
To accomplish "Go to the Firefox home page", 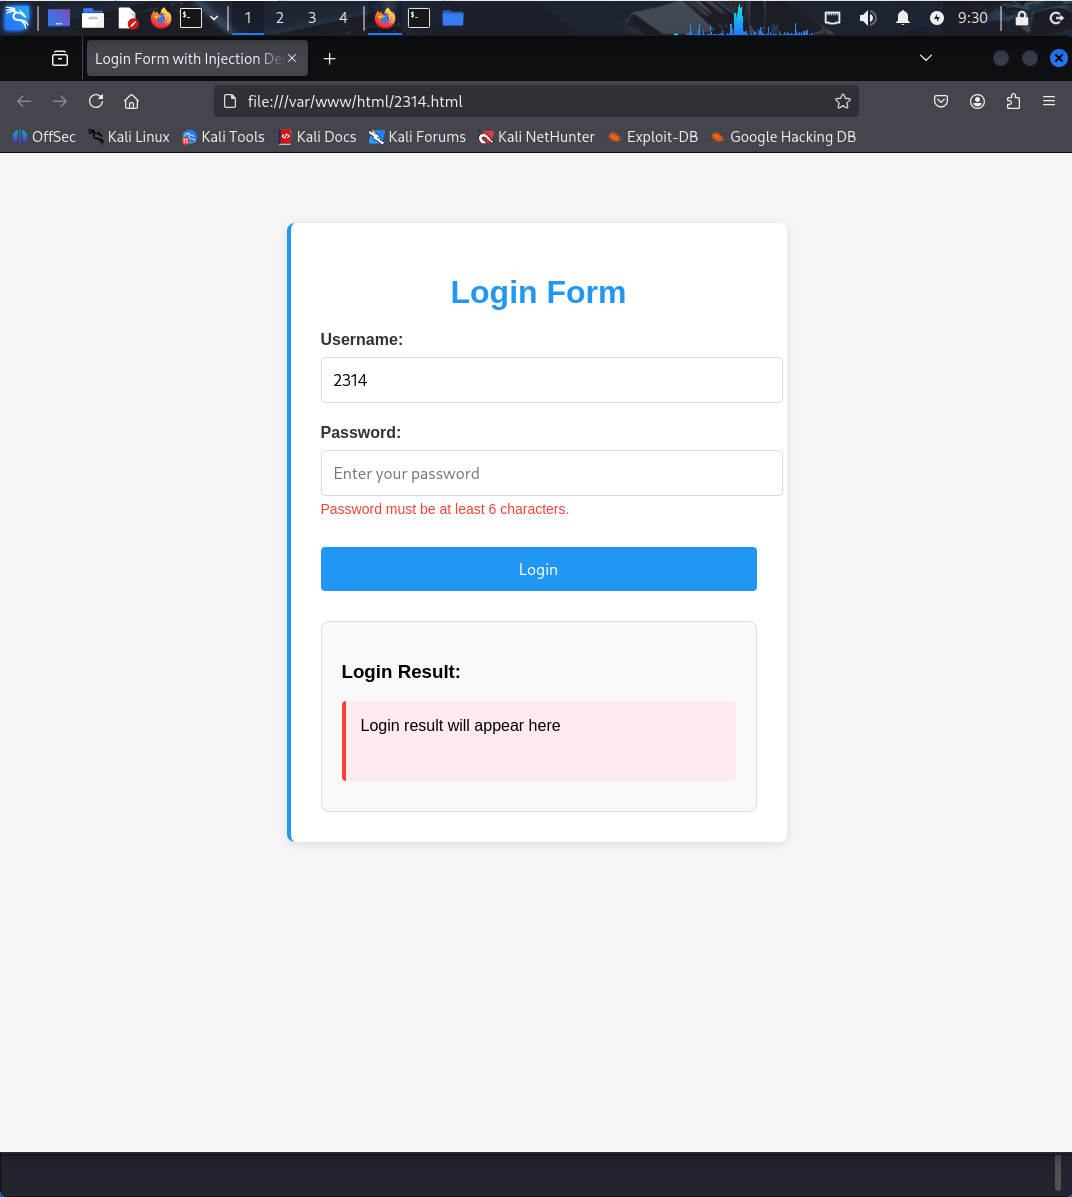I will coord(131,101).
